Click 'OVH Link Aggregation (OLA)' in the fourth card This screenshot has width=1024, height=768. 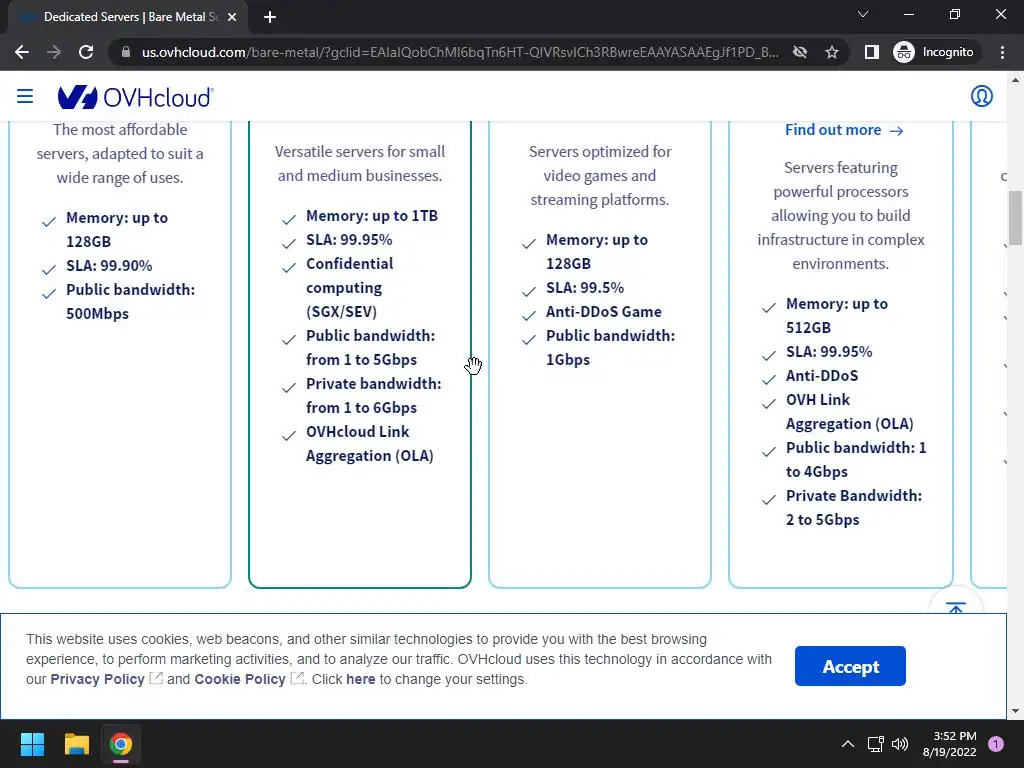849,411
